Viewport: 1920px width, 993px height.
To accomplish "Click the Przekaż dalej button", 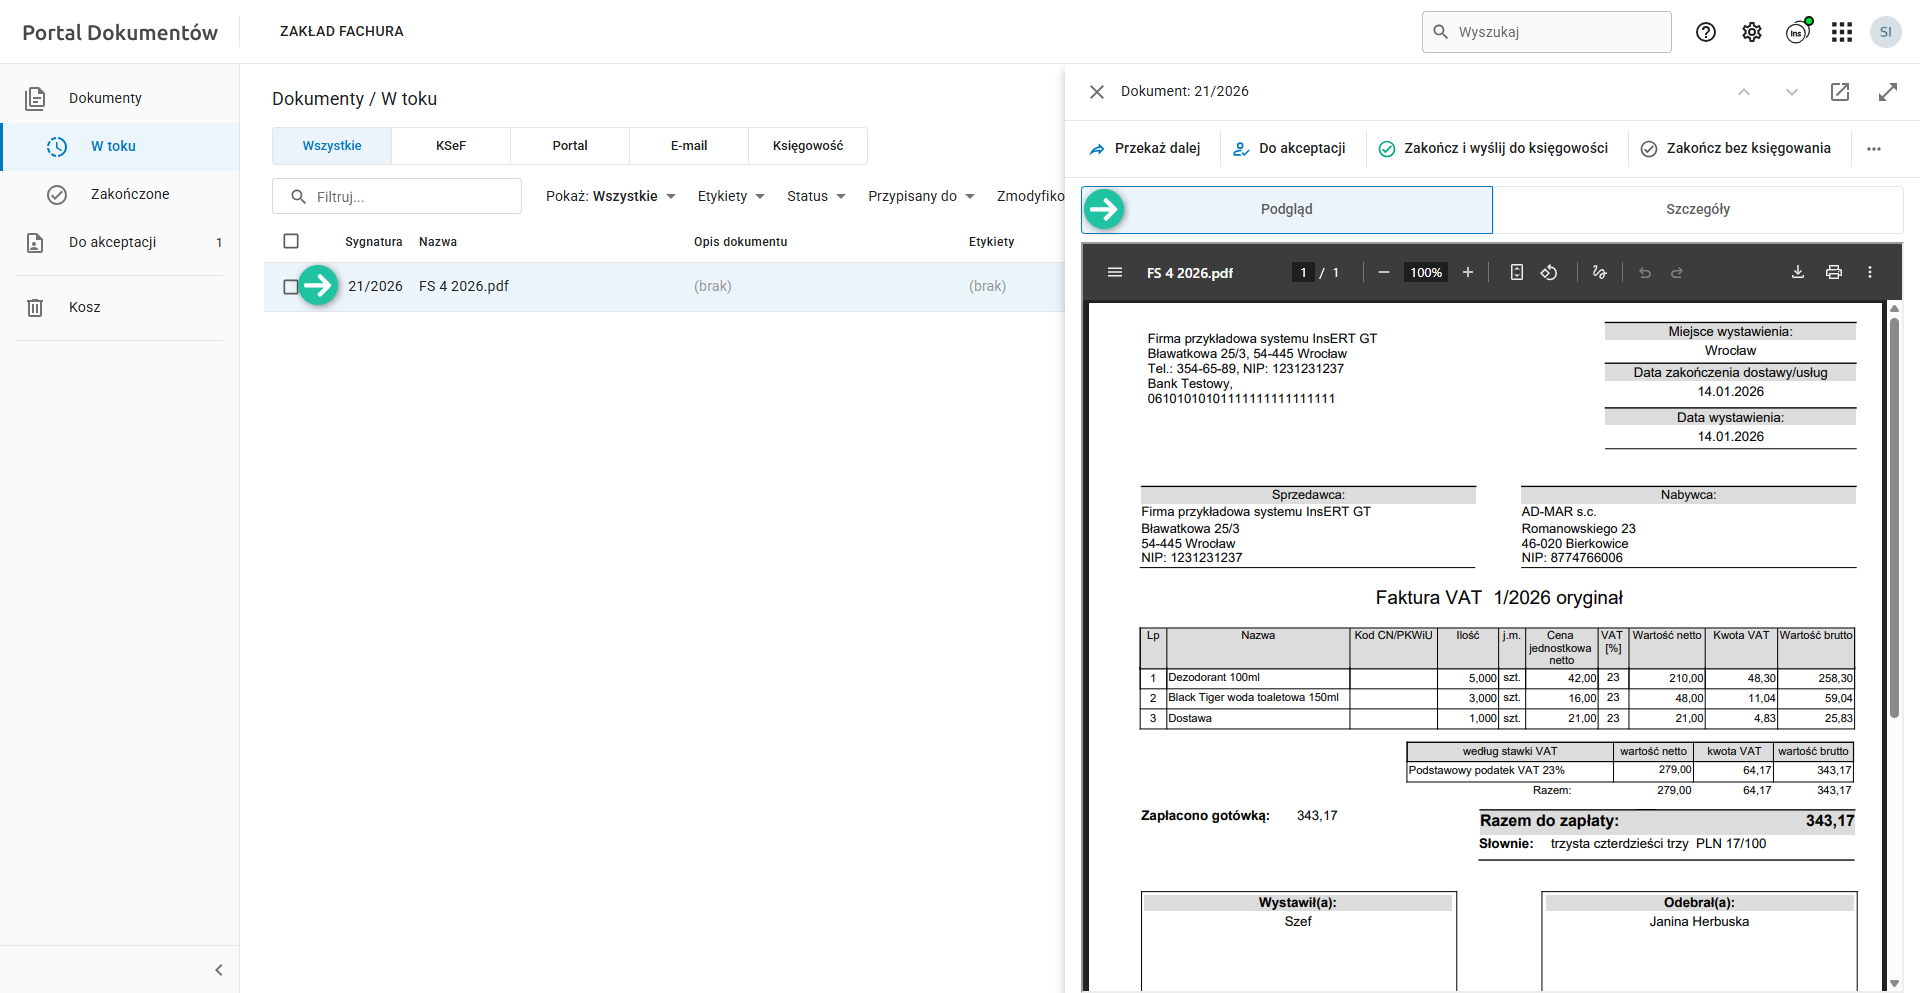I will pos(1145,148).
